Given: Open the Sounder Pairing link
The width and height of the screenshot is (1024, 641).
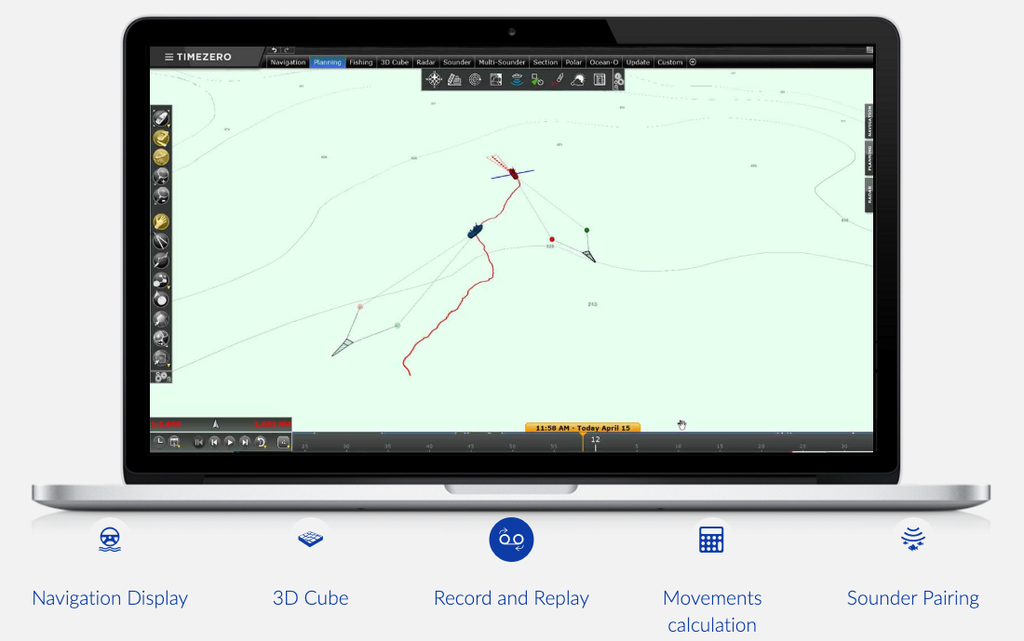Looking at the screenshot, I should 912,598.
